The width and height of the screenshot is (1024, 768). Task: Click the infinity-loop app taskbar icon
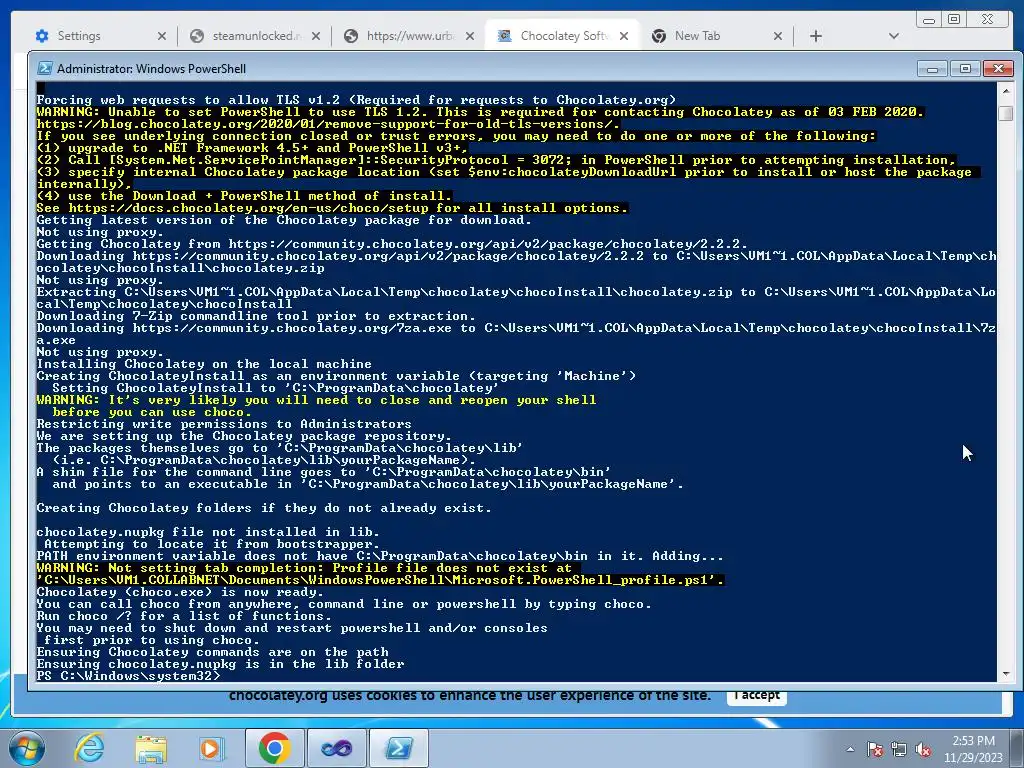pyautogui.click(x=336, y=748)
